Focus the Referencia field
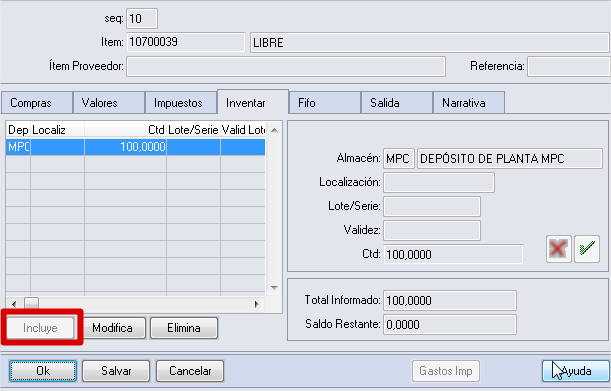 point(569,67)
